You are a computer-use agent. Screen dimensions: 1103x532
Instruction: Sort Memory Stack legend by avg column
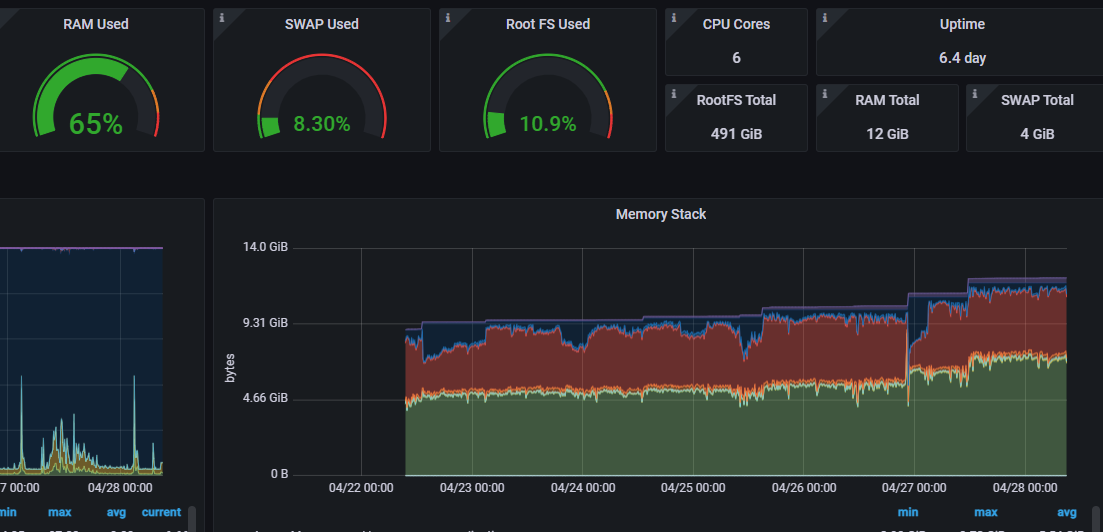click(1066, 512)
